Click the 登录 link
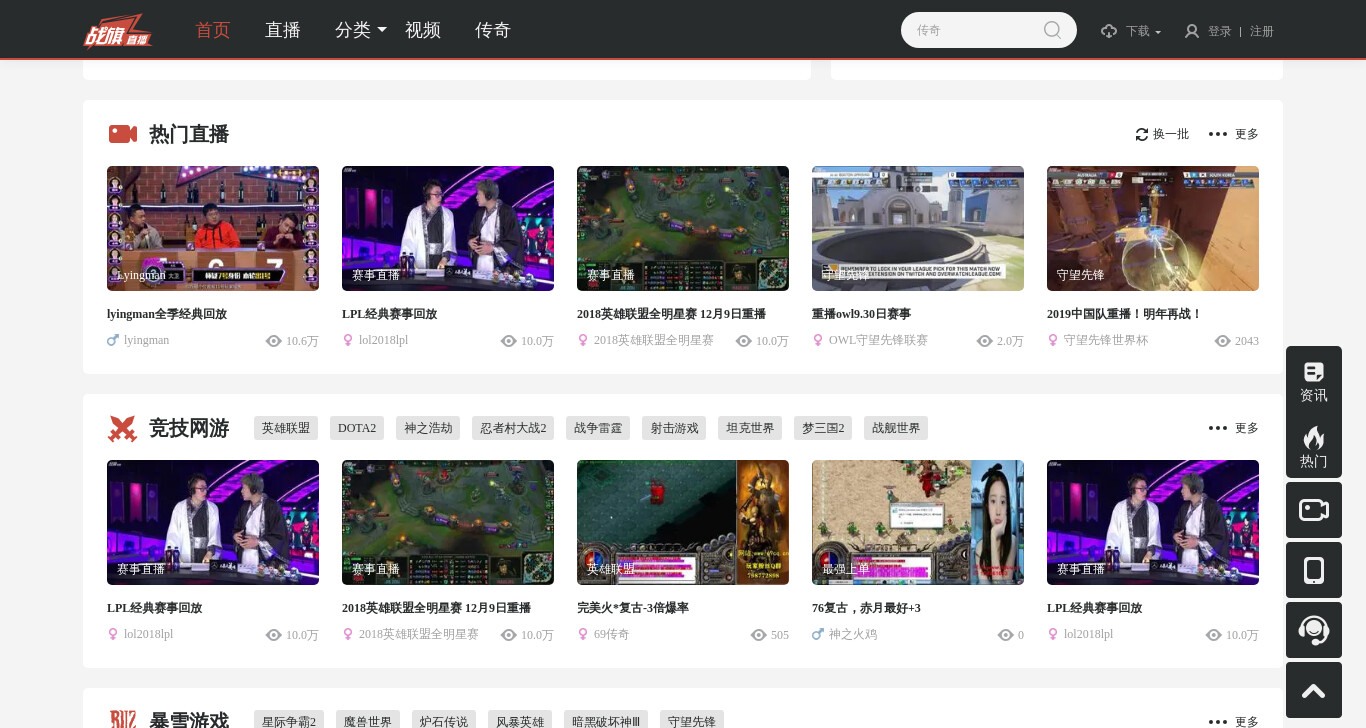This screenshot has width=1366, height=728. click(x=1220, y=31)
